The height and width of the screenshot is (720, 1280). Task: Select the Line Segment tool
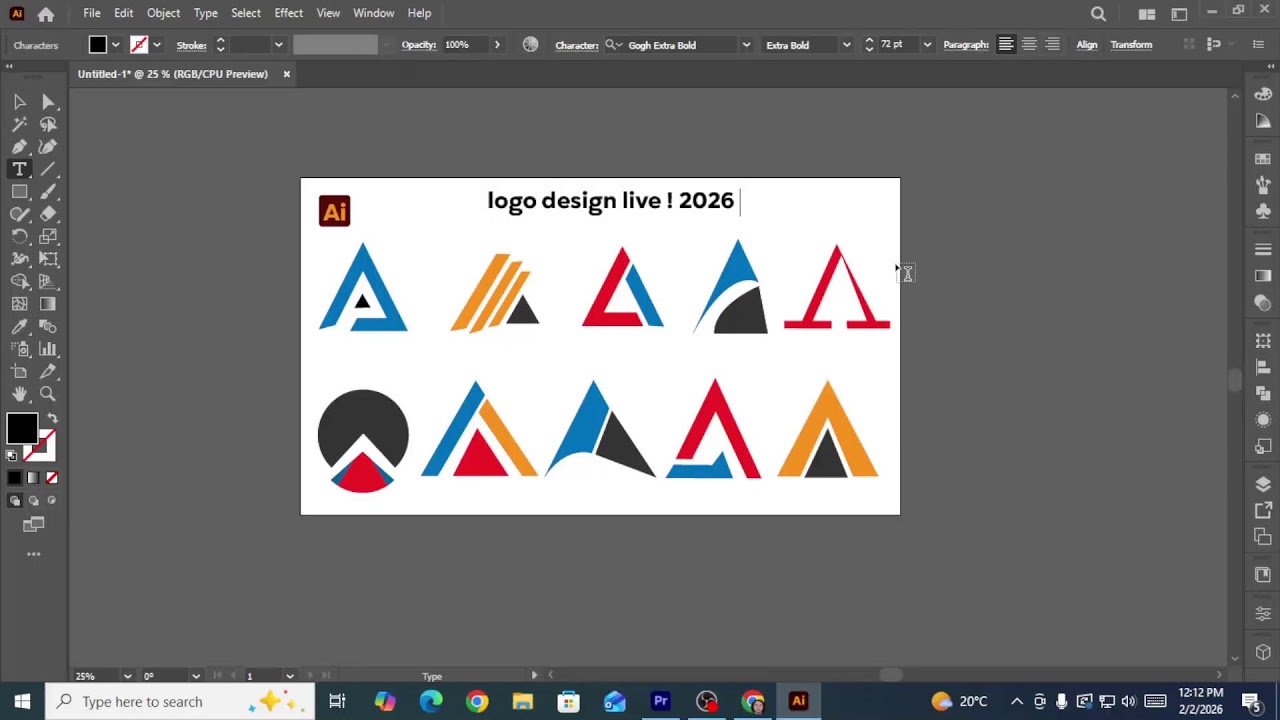(48, 170)
